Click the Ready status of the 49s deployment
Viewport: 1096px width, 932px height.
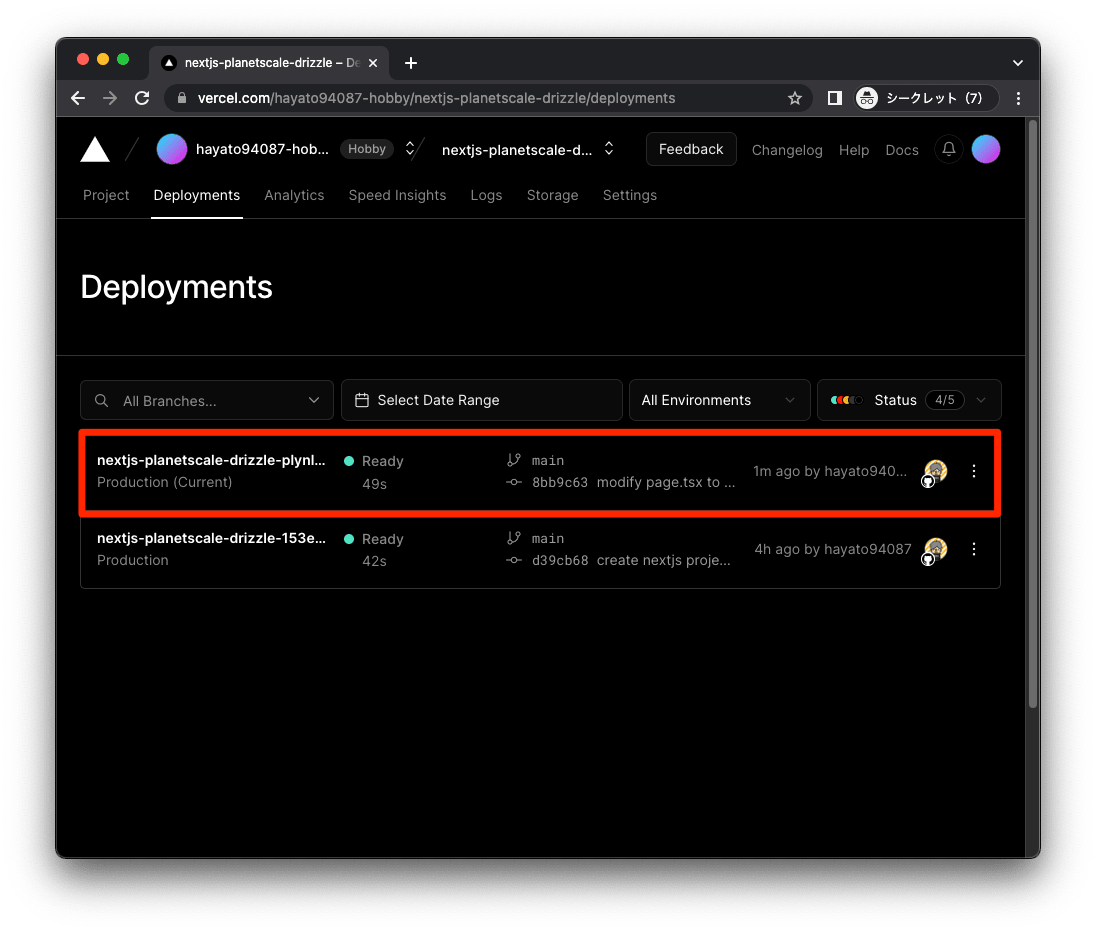374,461
